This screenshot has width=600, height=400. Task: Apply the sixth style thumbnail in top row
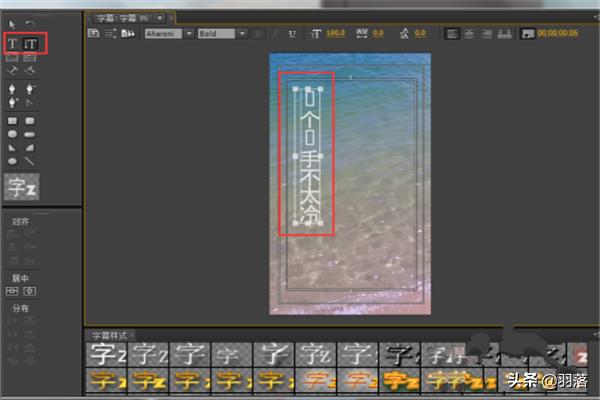pyautogui.click(x=315, y=354)
